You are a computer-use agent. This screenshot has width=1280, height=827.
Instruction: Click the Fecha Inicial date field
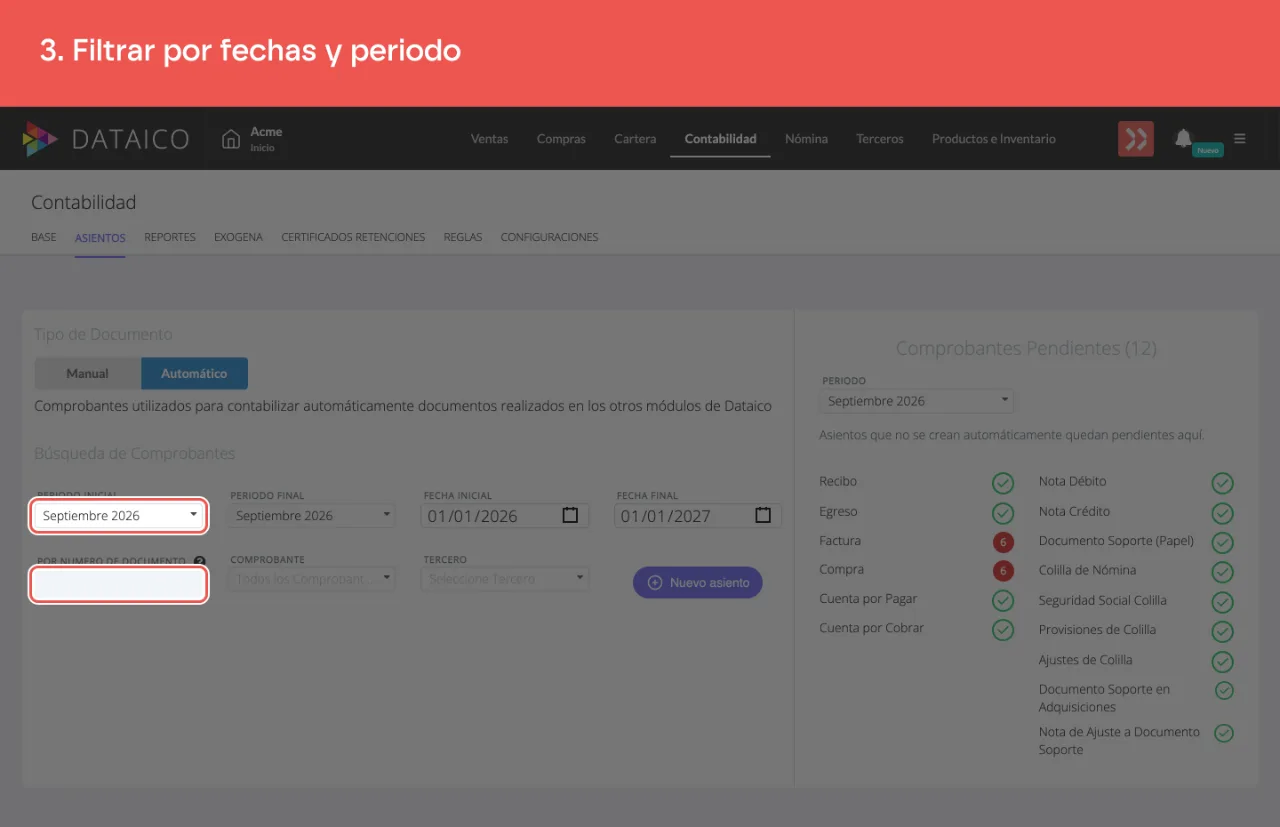[x=506, y=516]
